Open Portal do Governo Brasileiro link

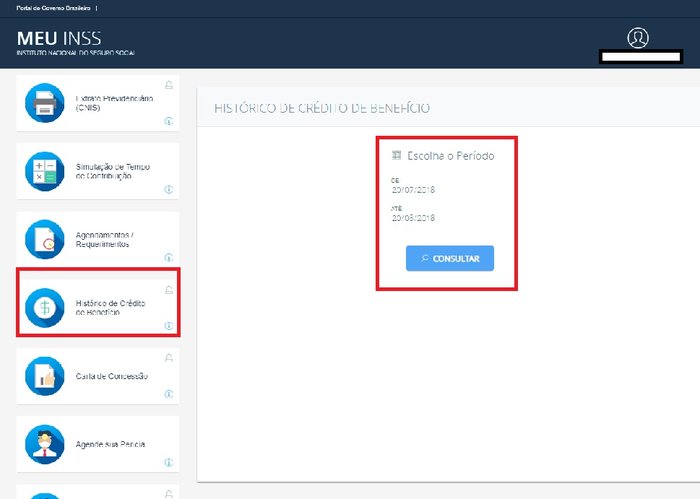(x=54, y=8)
